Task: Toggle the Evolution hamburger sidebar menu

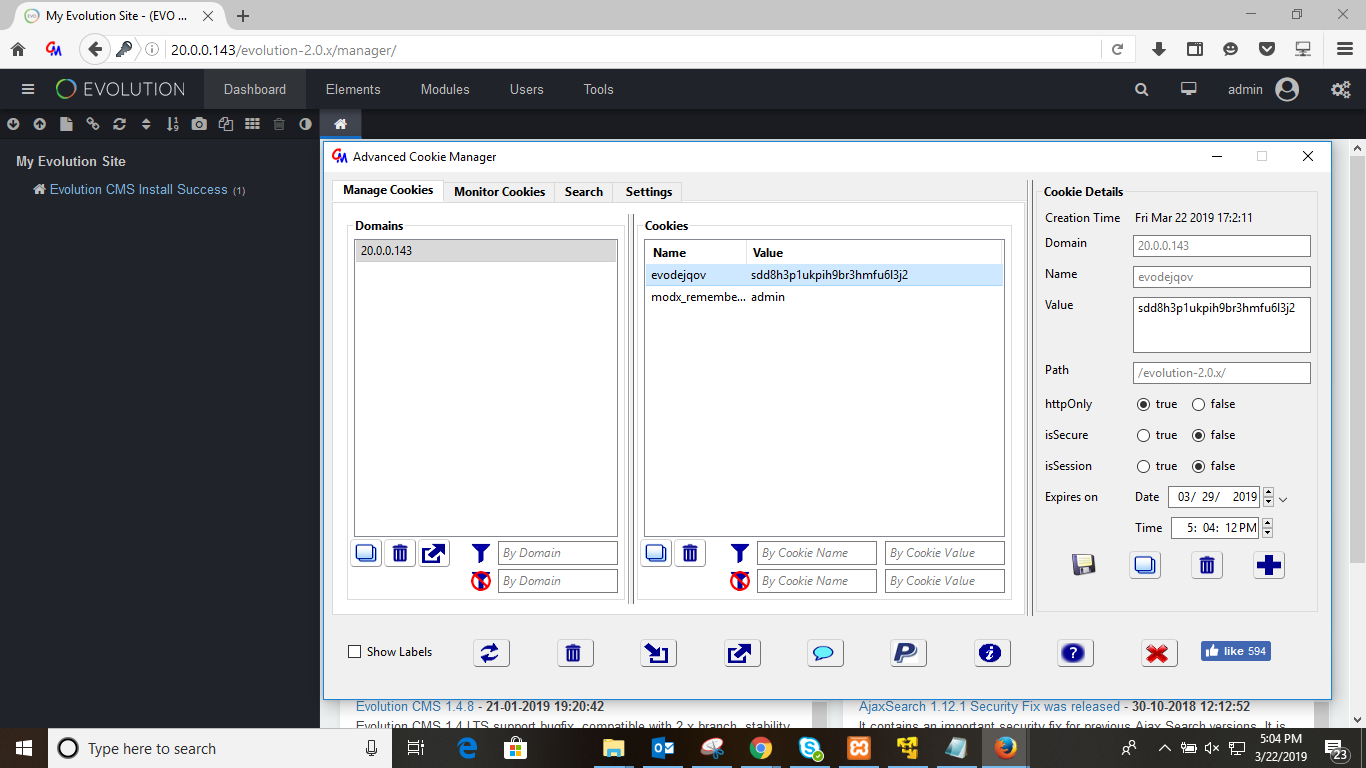Action: click(x=28, y=89)
